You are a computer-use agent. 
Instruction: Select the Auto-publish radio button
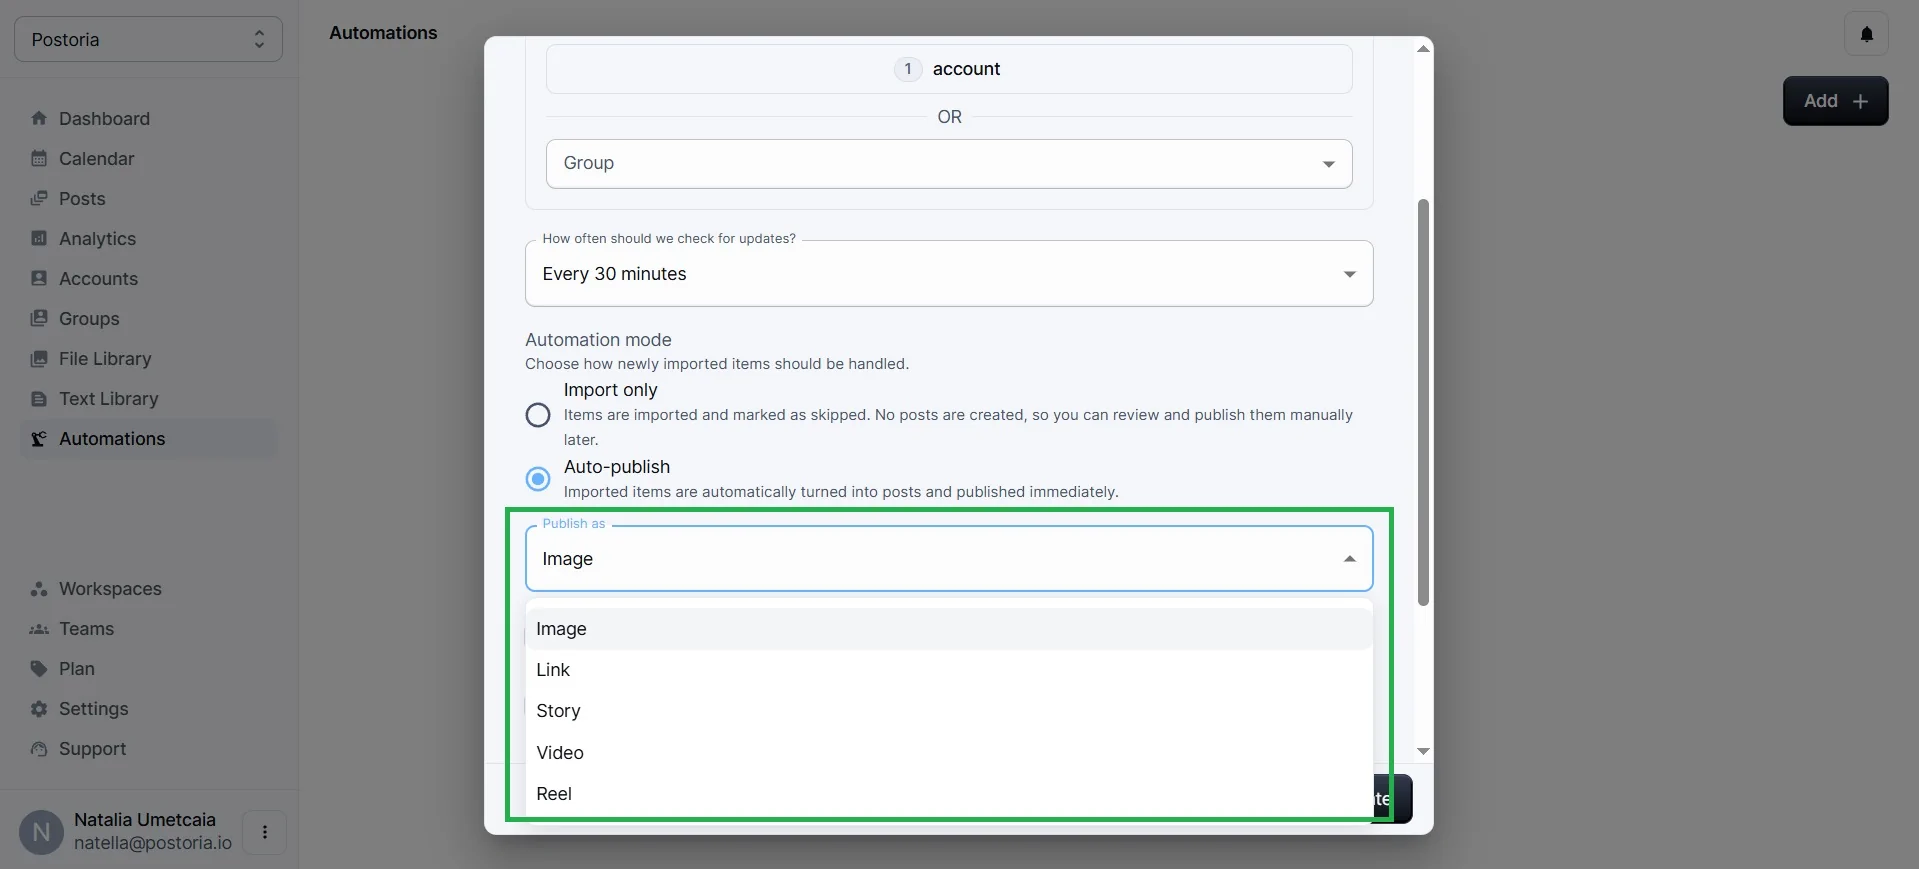pyautogui.click(x=538, y=479)
